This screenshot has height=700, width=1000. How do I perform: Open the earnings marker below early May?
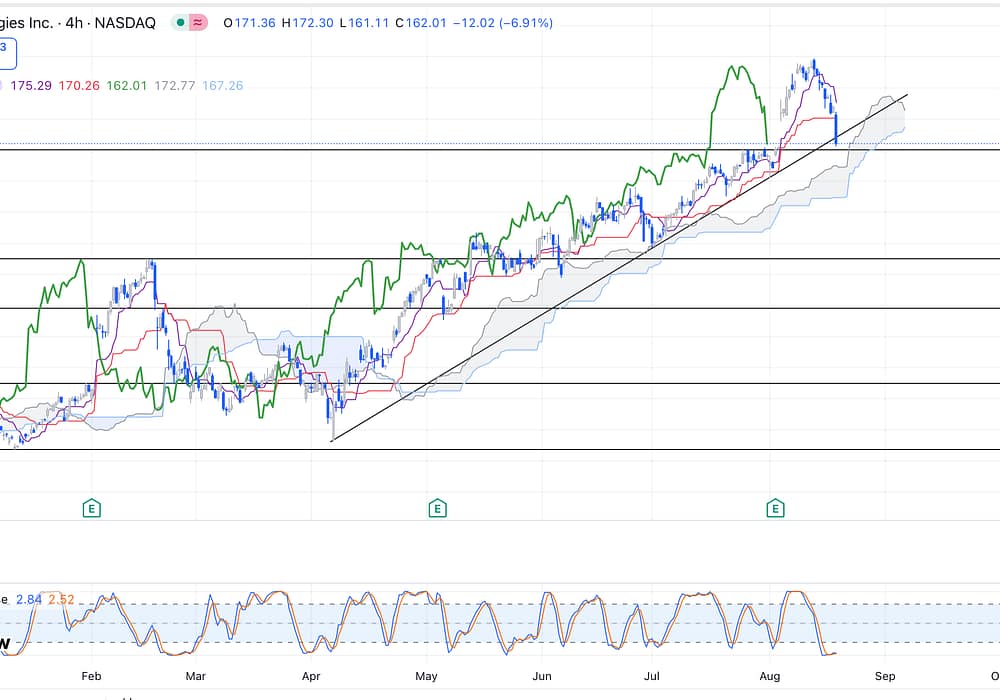point(437,509)
